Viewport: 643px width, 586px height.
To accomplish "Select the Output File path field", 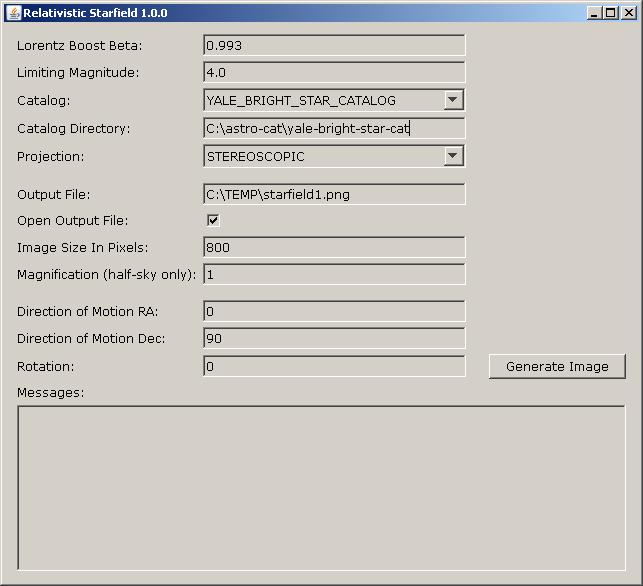I will pyautogui.click(x=334, y=195).
